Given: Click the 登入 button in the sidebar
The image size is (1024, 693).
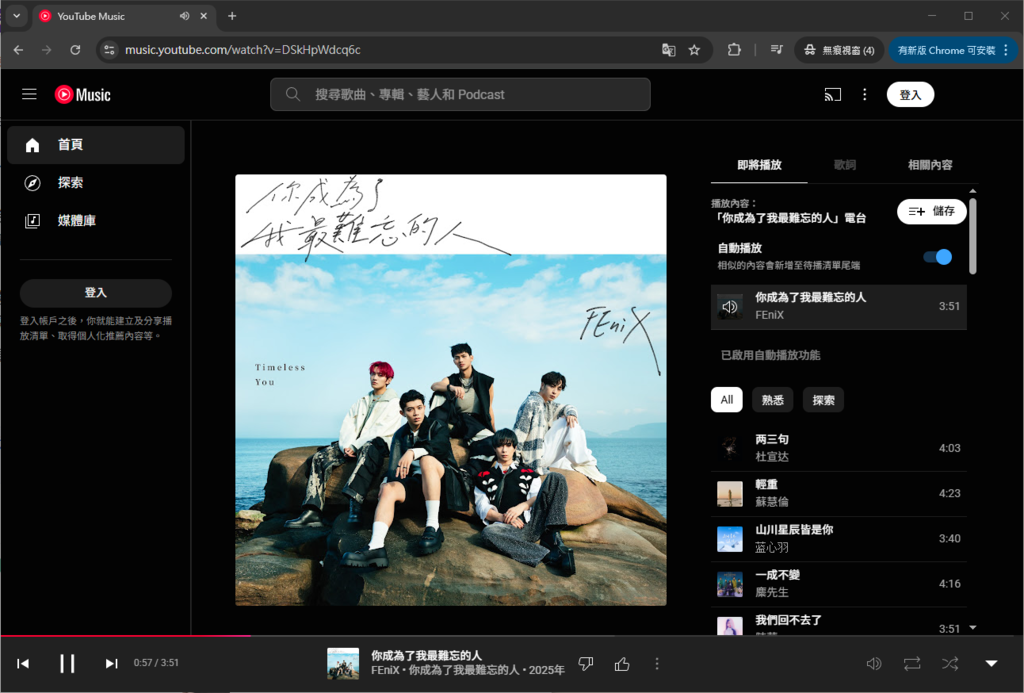Looking at the screenshot, I should pyautogui.click(x=96, y=293).
